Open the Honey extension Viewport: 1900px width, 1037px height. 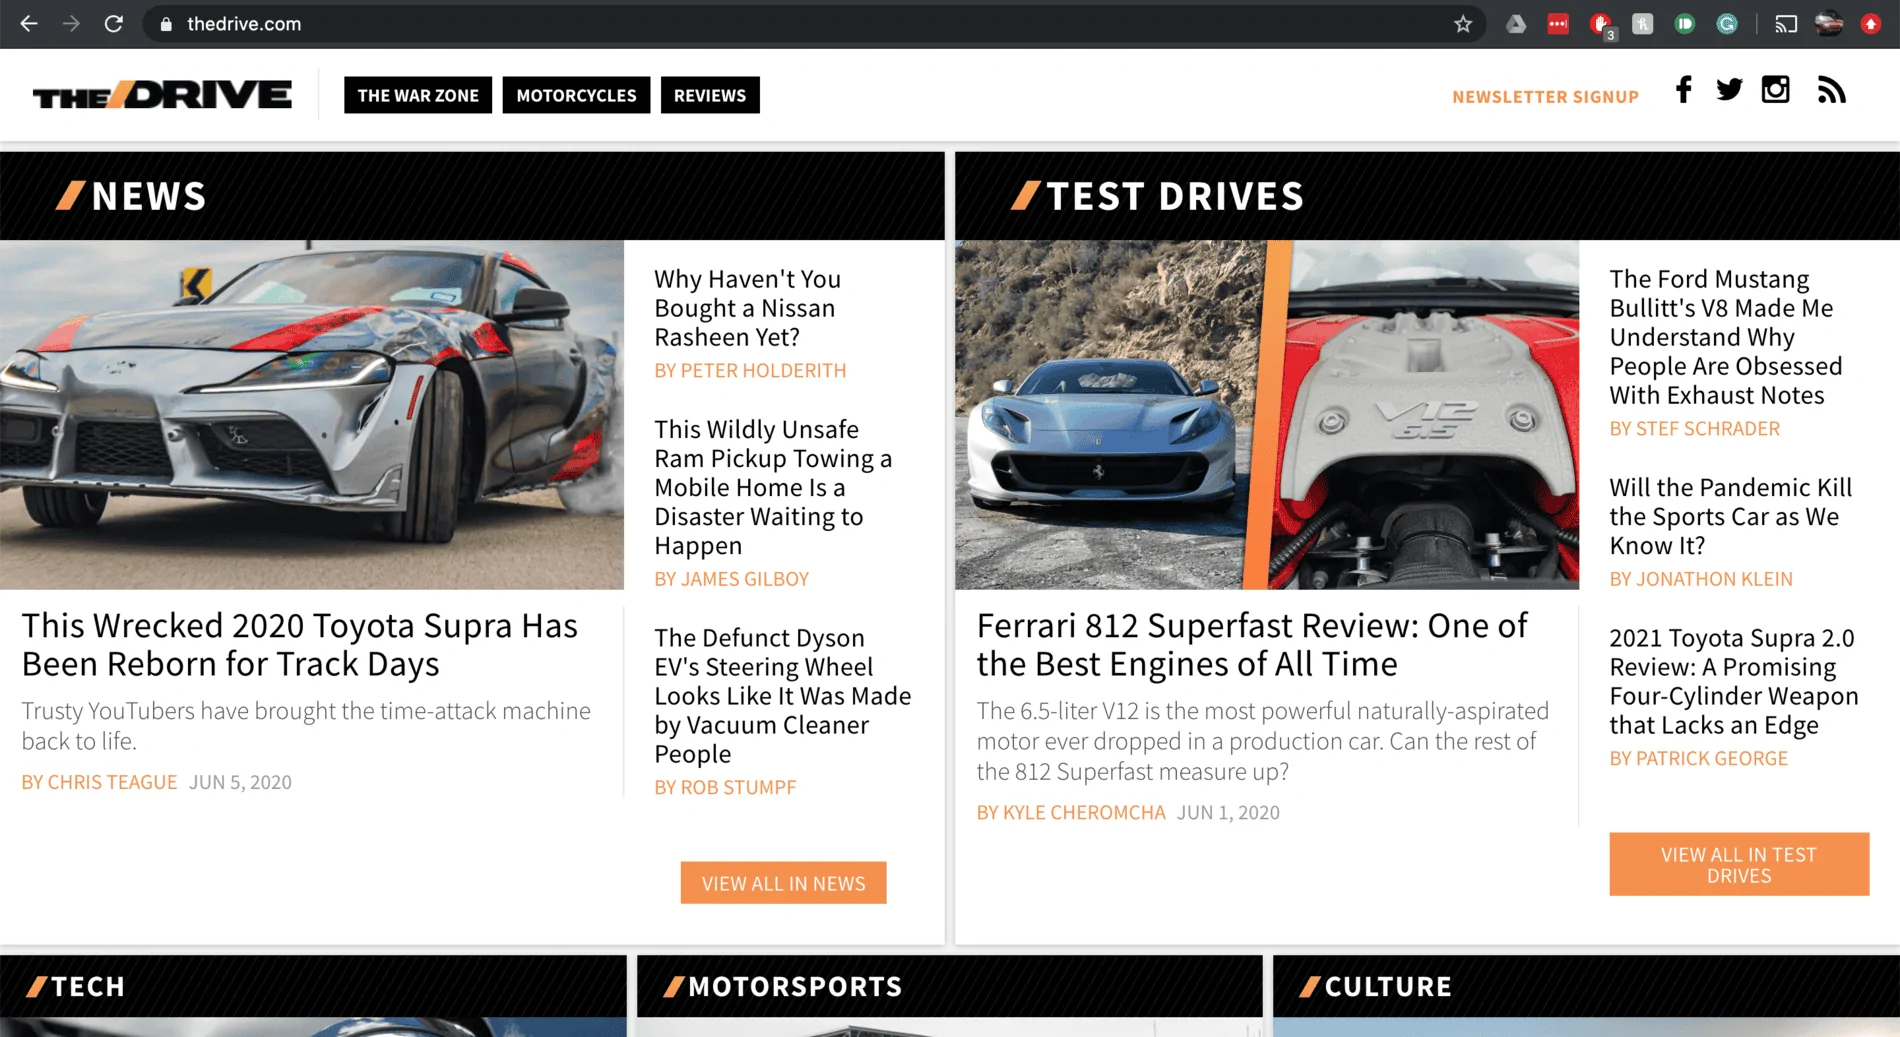1643,24
